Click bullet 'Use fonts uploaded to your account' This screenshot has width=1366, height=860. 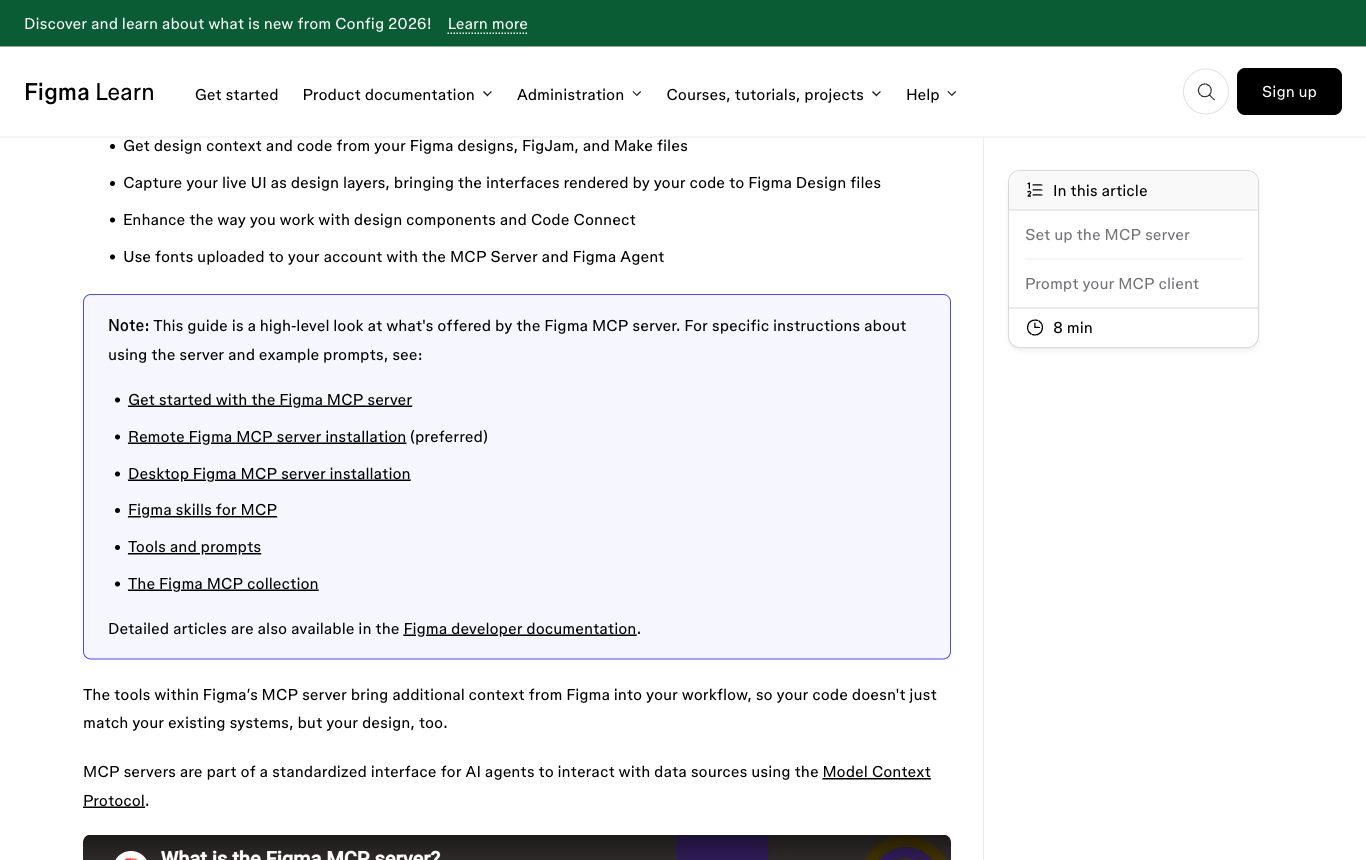(x=393, y=257)
